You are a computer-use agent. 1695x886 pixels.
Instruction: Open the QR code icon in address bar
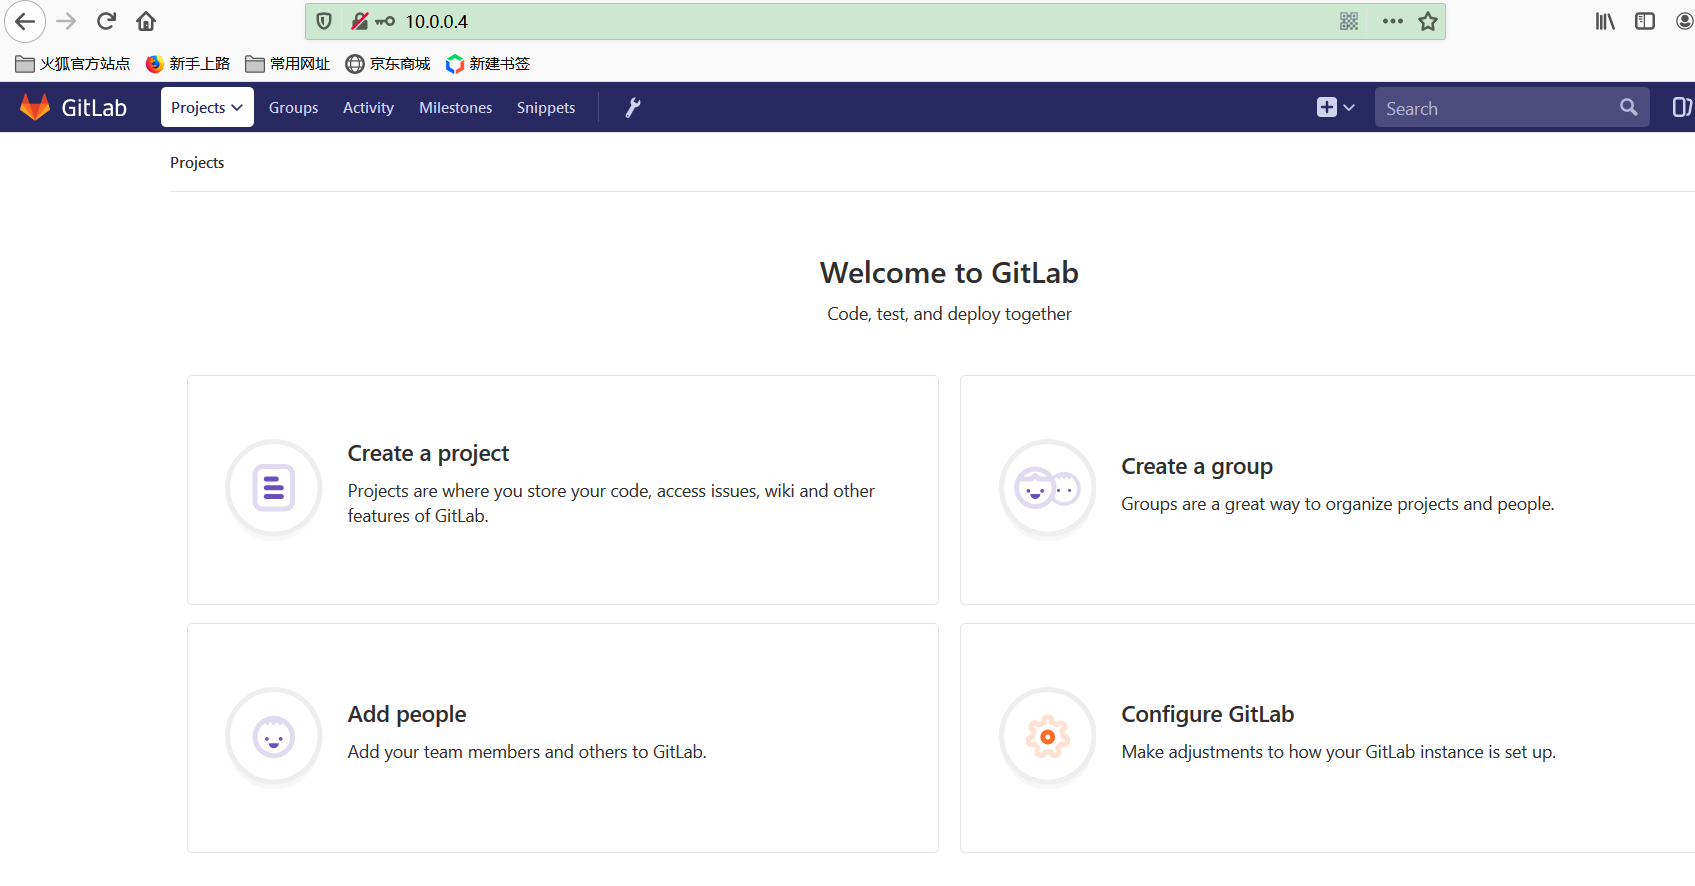pos(1349,21)
